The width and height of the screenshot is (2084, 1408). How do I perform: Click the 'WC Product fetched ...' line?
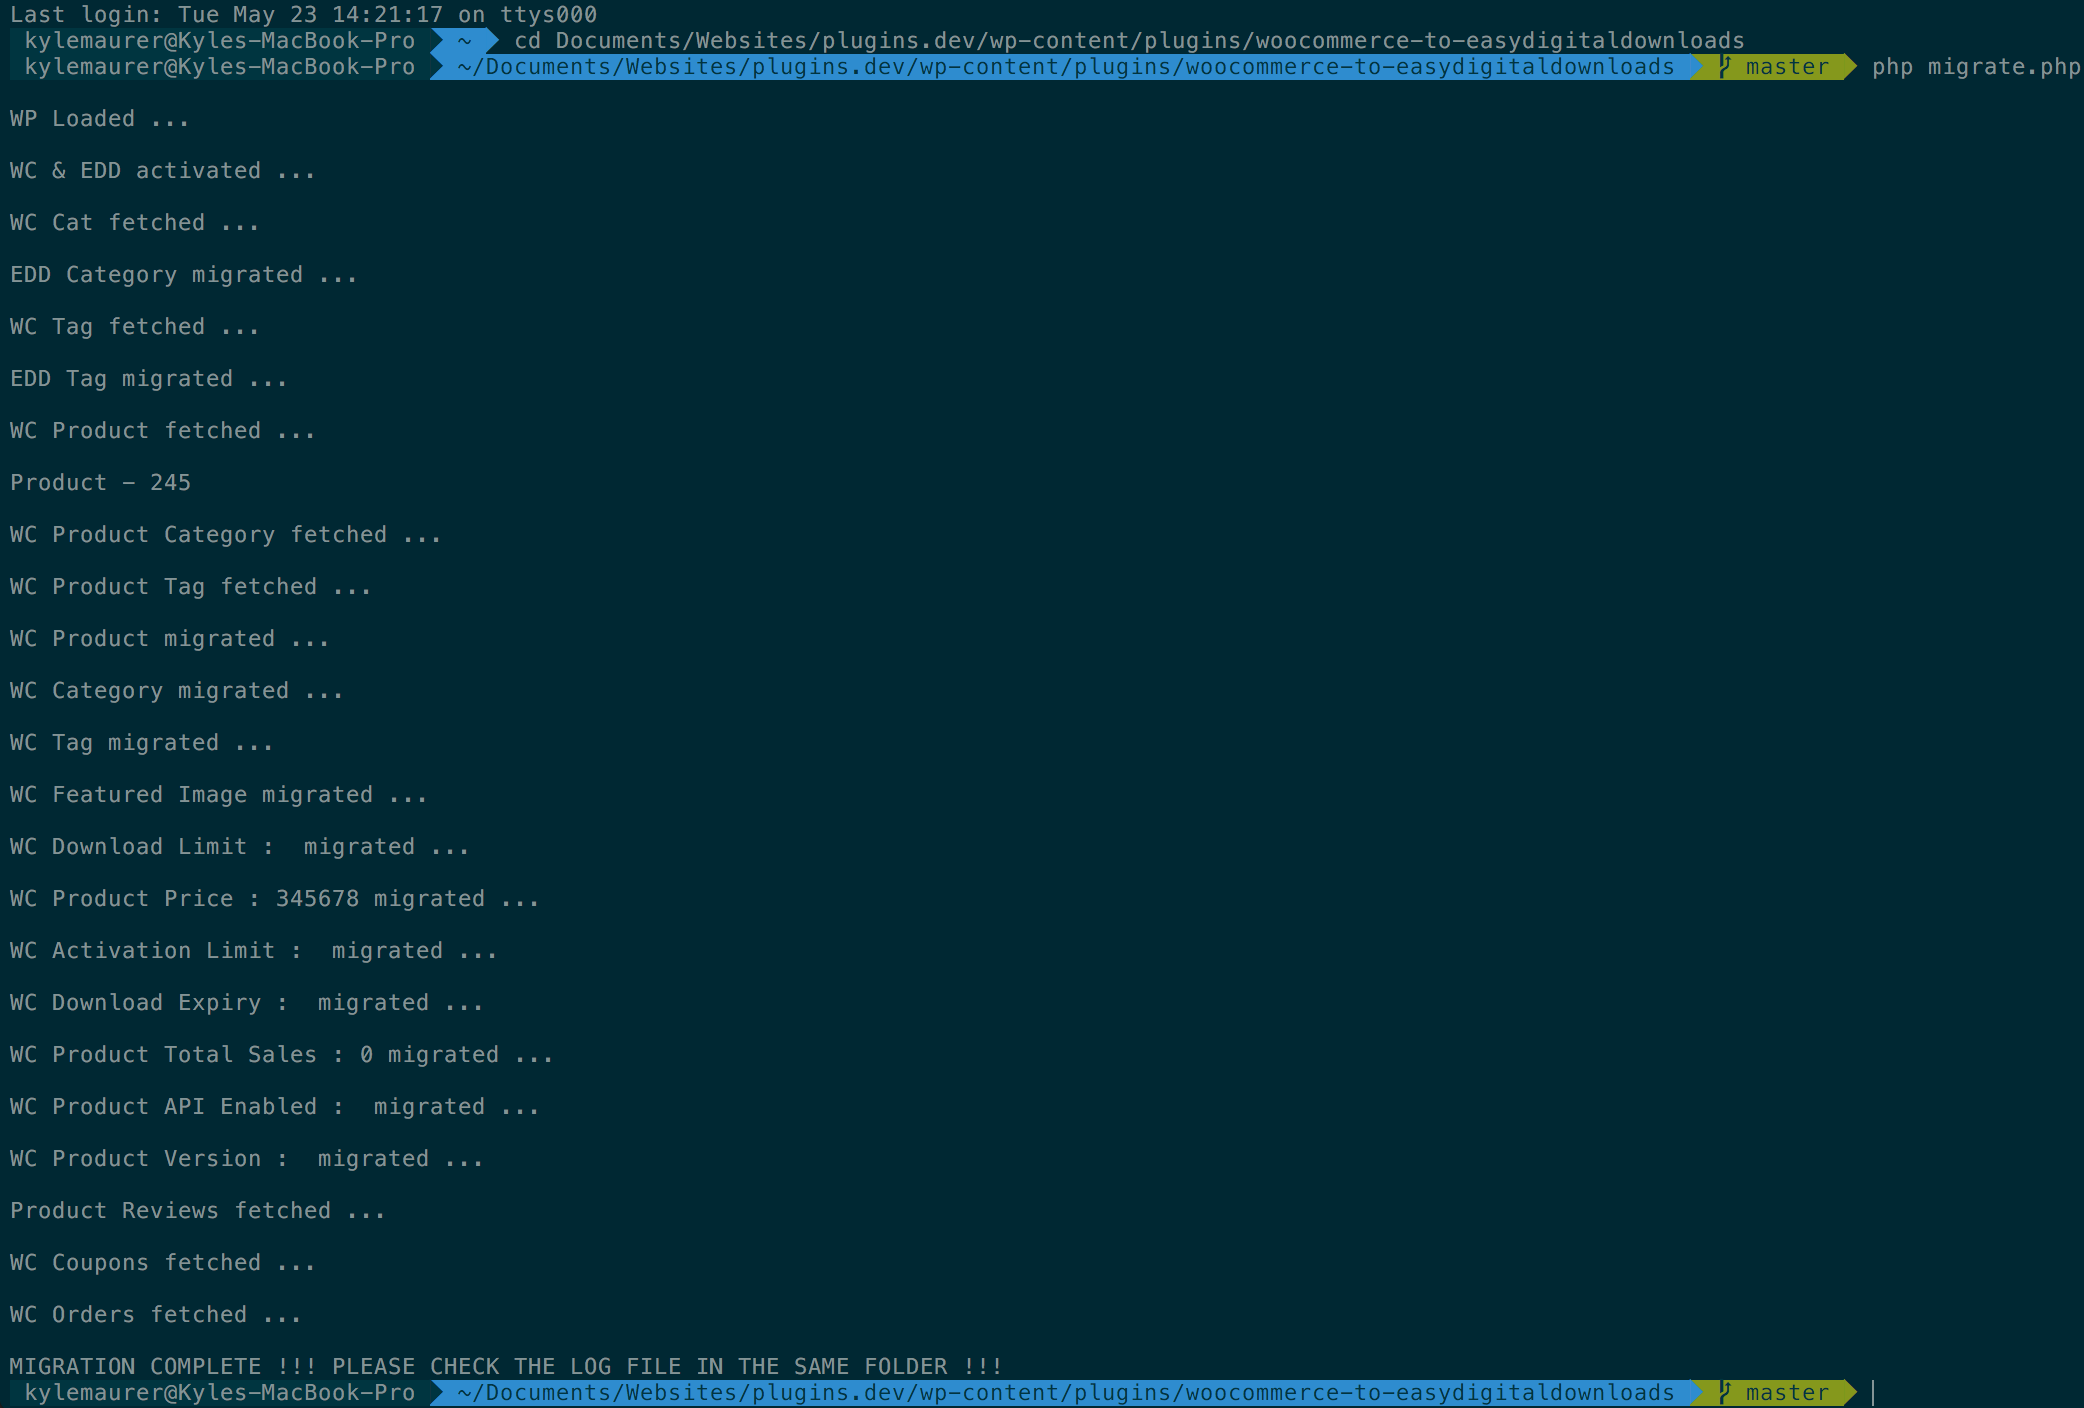(163, 430)
